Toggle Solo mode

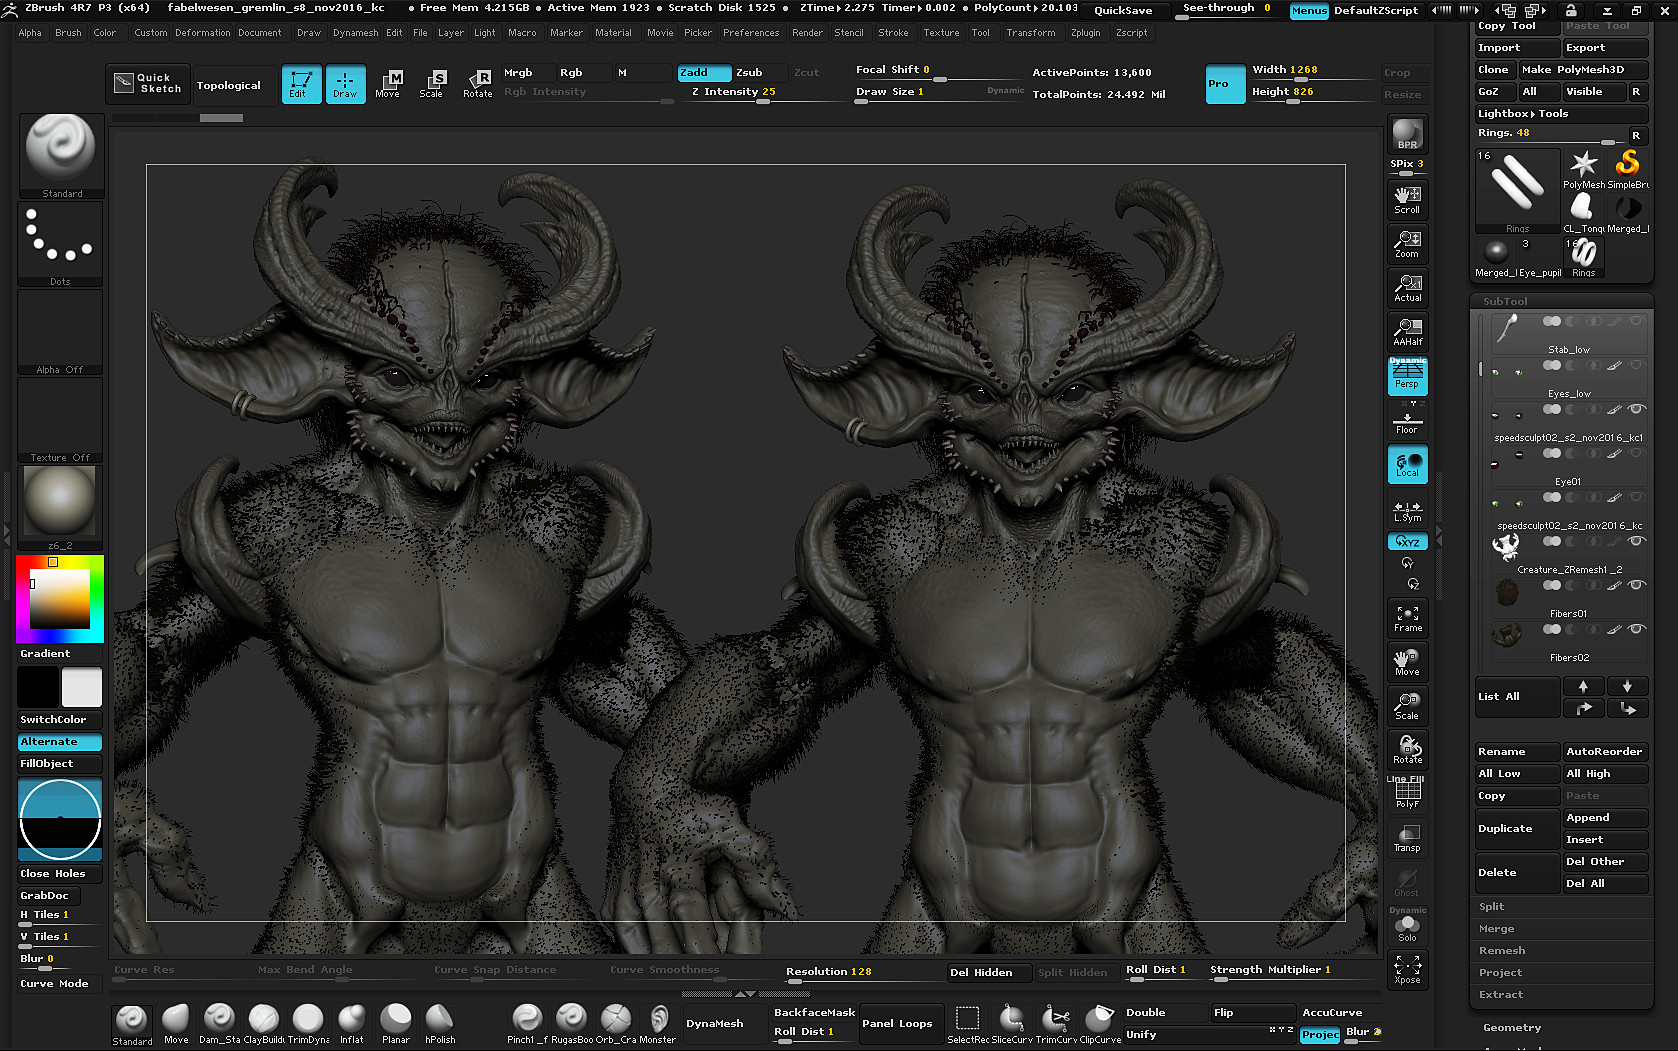1407,928
